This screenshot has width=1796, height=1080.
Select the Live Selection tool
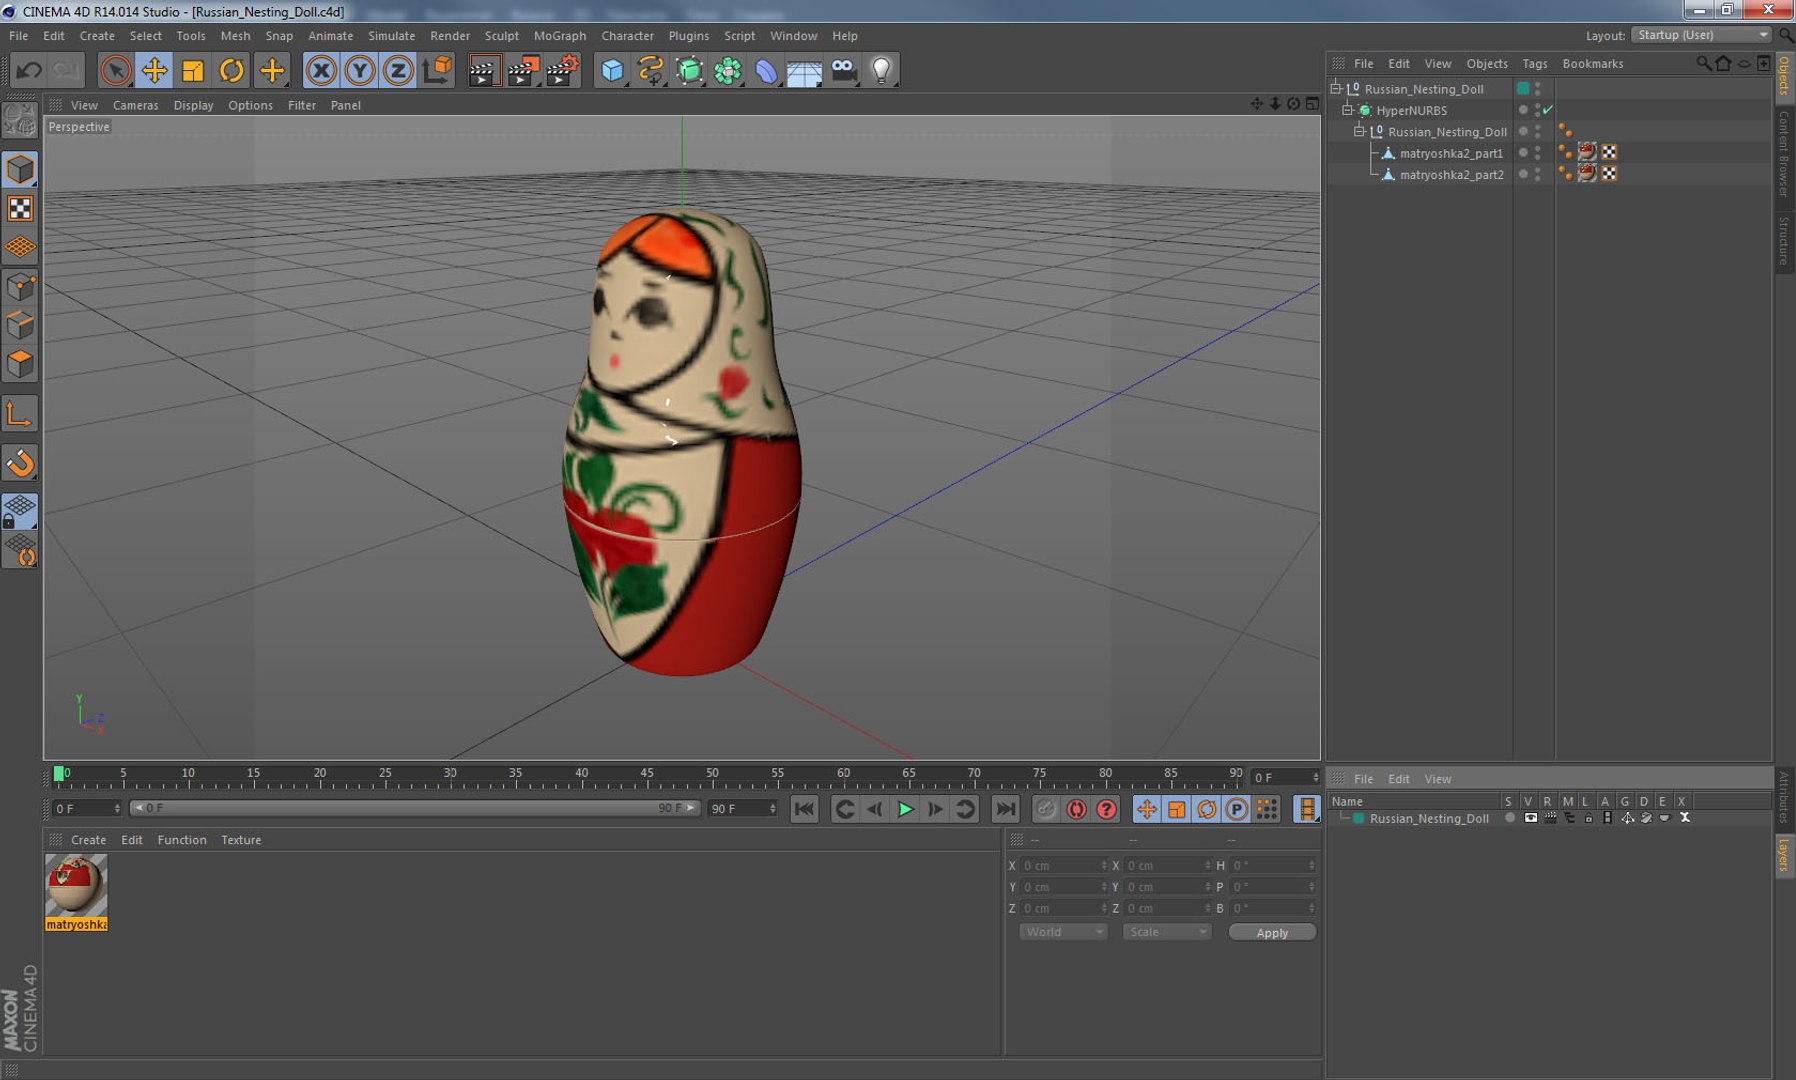(116, 70)
